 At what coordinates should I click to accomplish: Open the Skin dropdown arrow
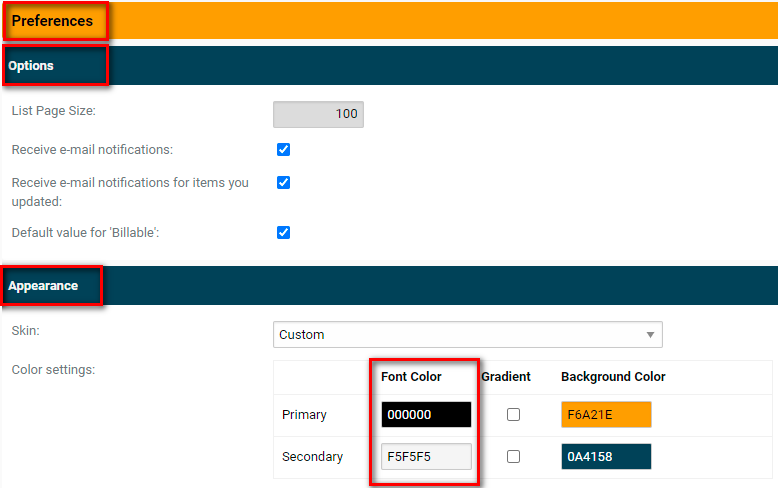click(x=650, y=335)
